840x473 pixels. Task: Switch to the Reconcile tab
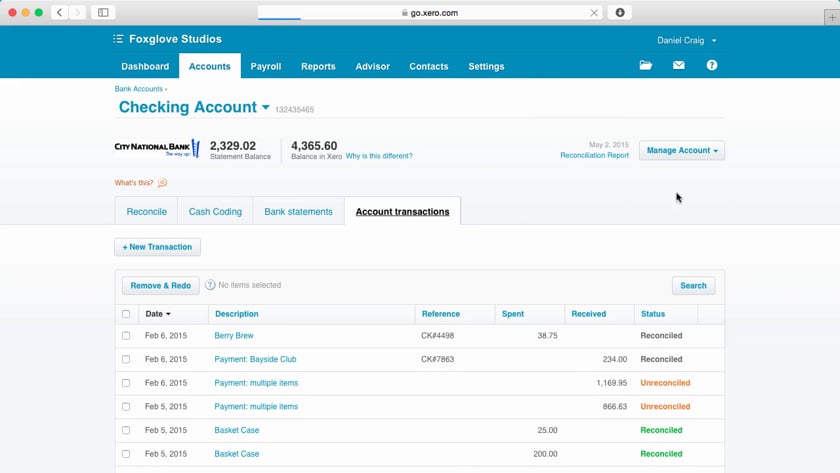146,212
